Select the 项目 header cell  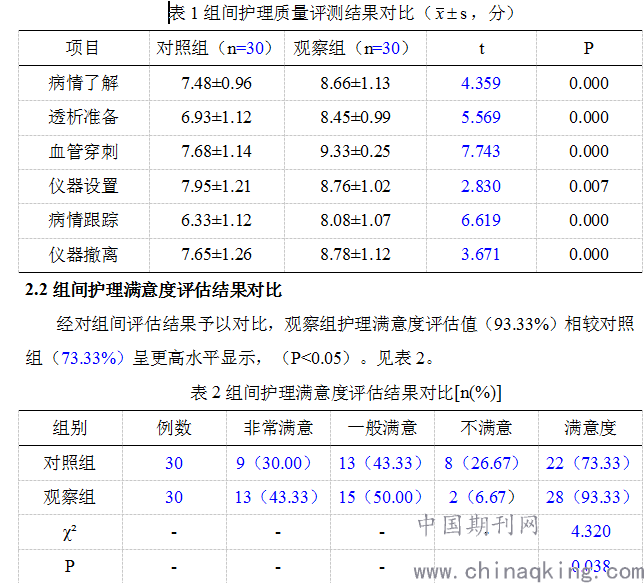pyautogui.click(x=83, y=48)
